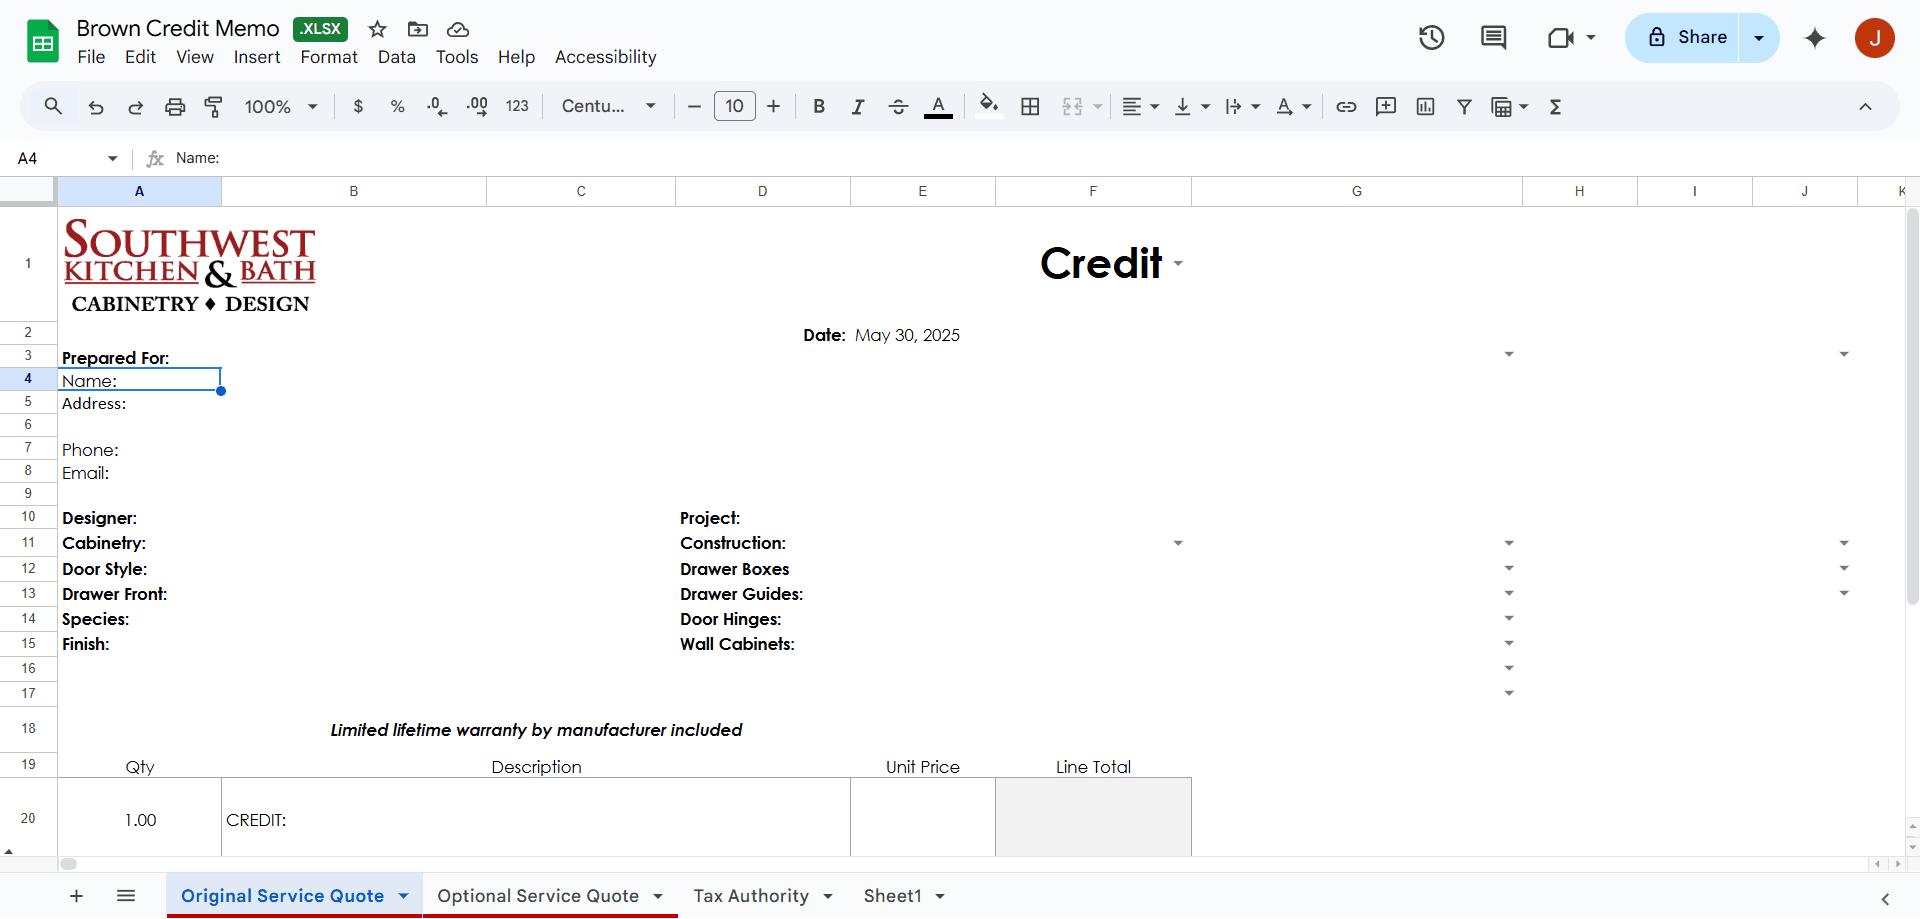Image resolution: width=1920 pixels, height=919 pixels.
Task: Show side panel chevron
Action: coord(1885,899)
